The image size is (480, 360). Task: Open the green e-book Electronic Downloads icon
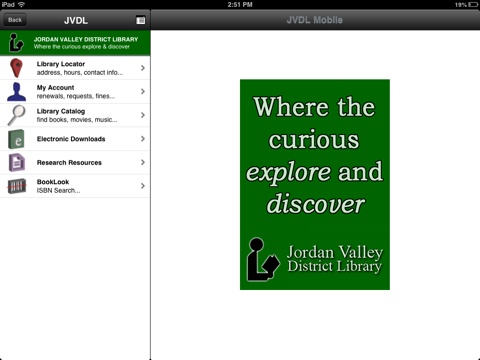coord(16,139)
